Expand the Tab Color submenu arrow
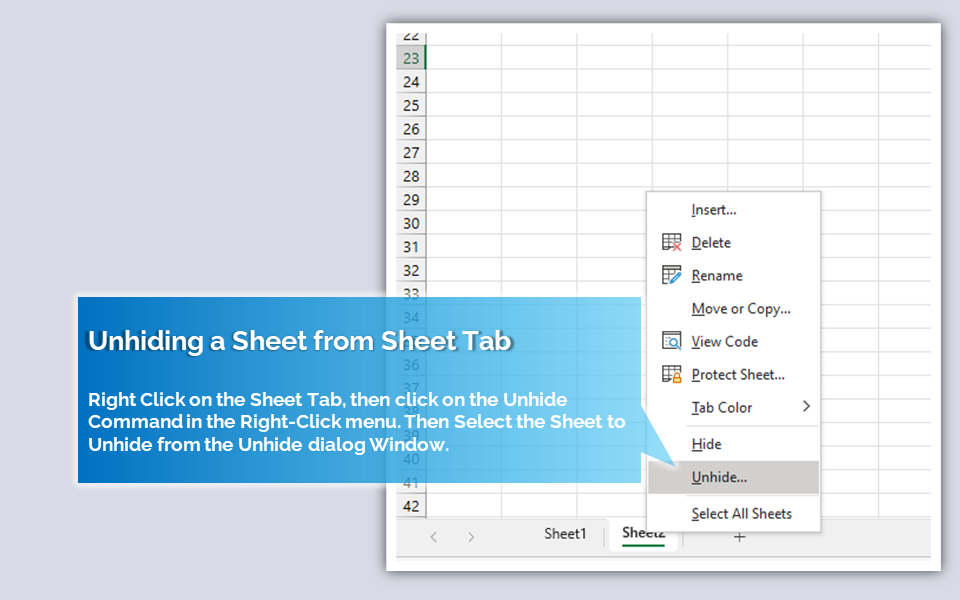Image resolution: width=960 pixels, height=600 pixels. pyautogui.click(x=806, y=406)
